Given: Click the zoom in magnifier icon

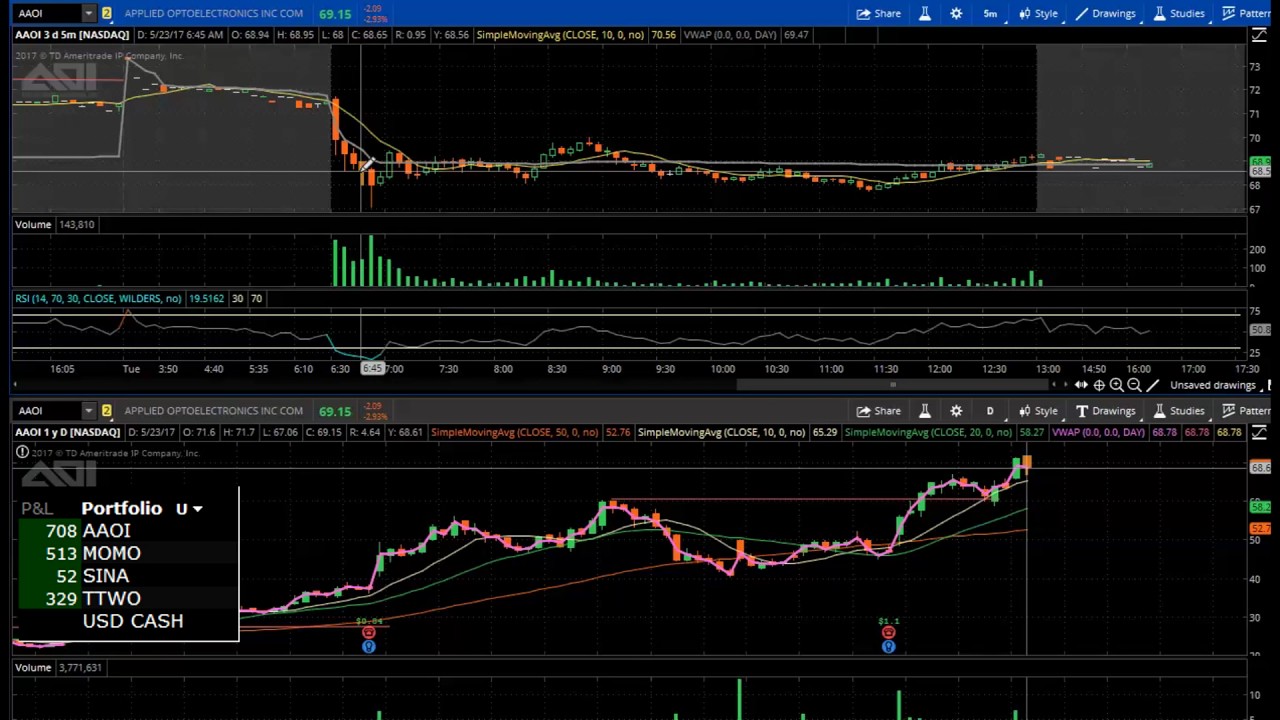Looking at the screenshot, I should (1116, 386).
